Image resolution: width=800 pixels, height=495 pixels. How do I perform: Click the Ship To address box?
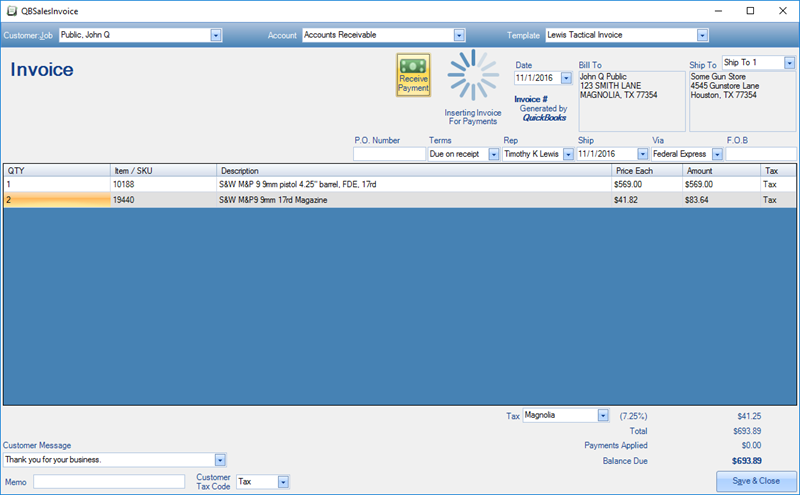(x=742, y=101)
